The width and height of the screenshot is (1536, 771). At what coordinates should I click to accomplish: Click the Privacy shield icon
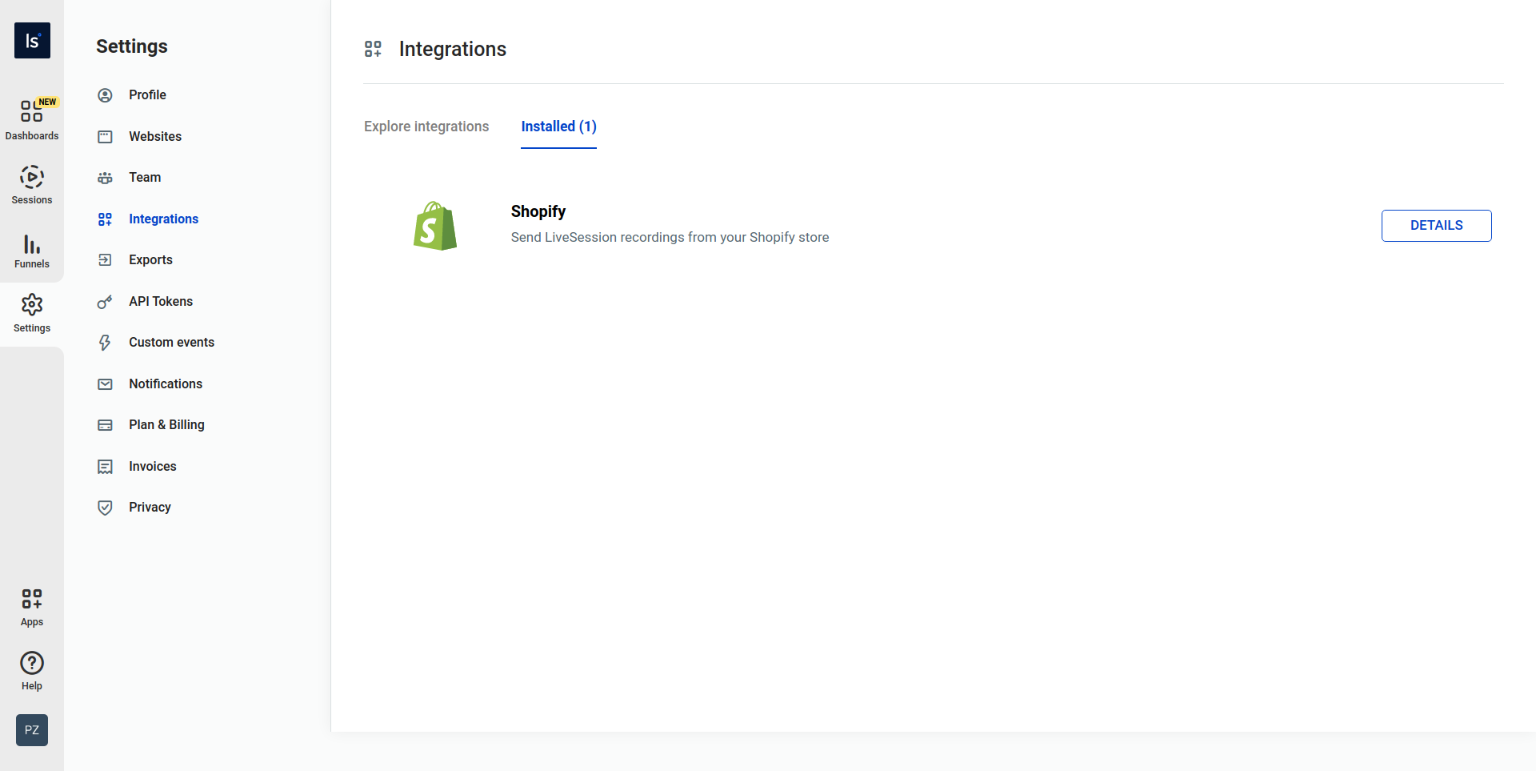pyautogui.click(x=105, y=508)
